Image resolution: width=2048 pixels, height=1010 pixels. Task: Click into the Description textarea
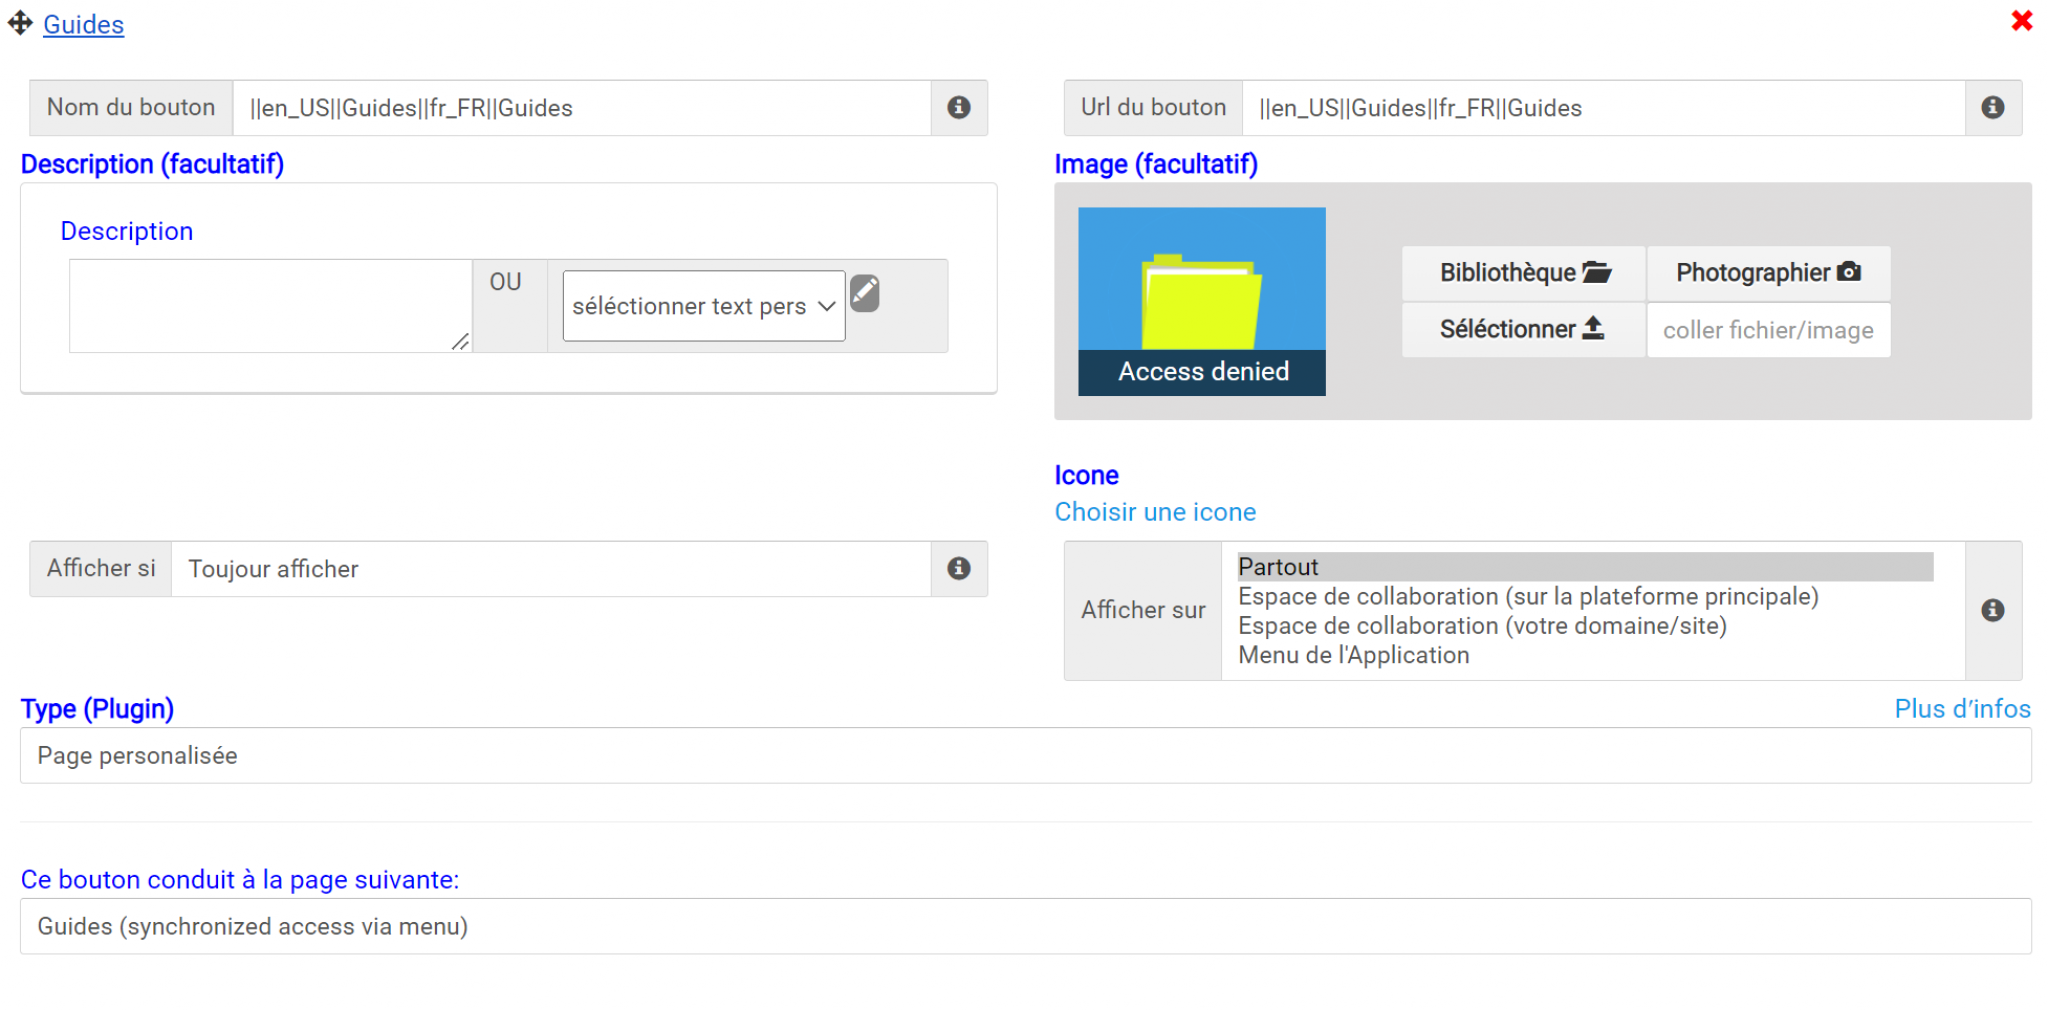pyautogui.click(x=270, y=305)
